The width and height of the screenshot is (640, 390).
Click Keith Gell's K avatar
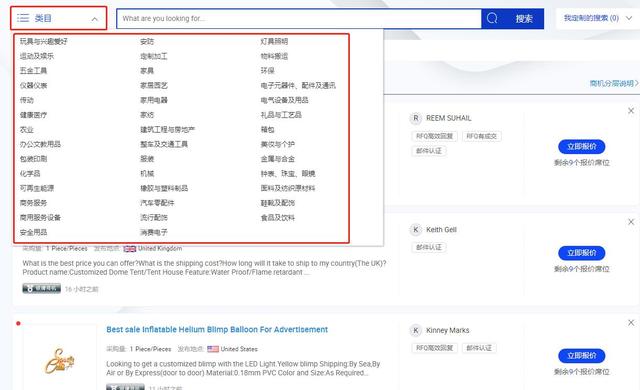[x=416, y=230]
